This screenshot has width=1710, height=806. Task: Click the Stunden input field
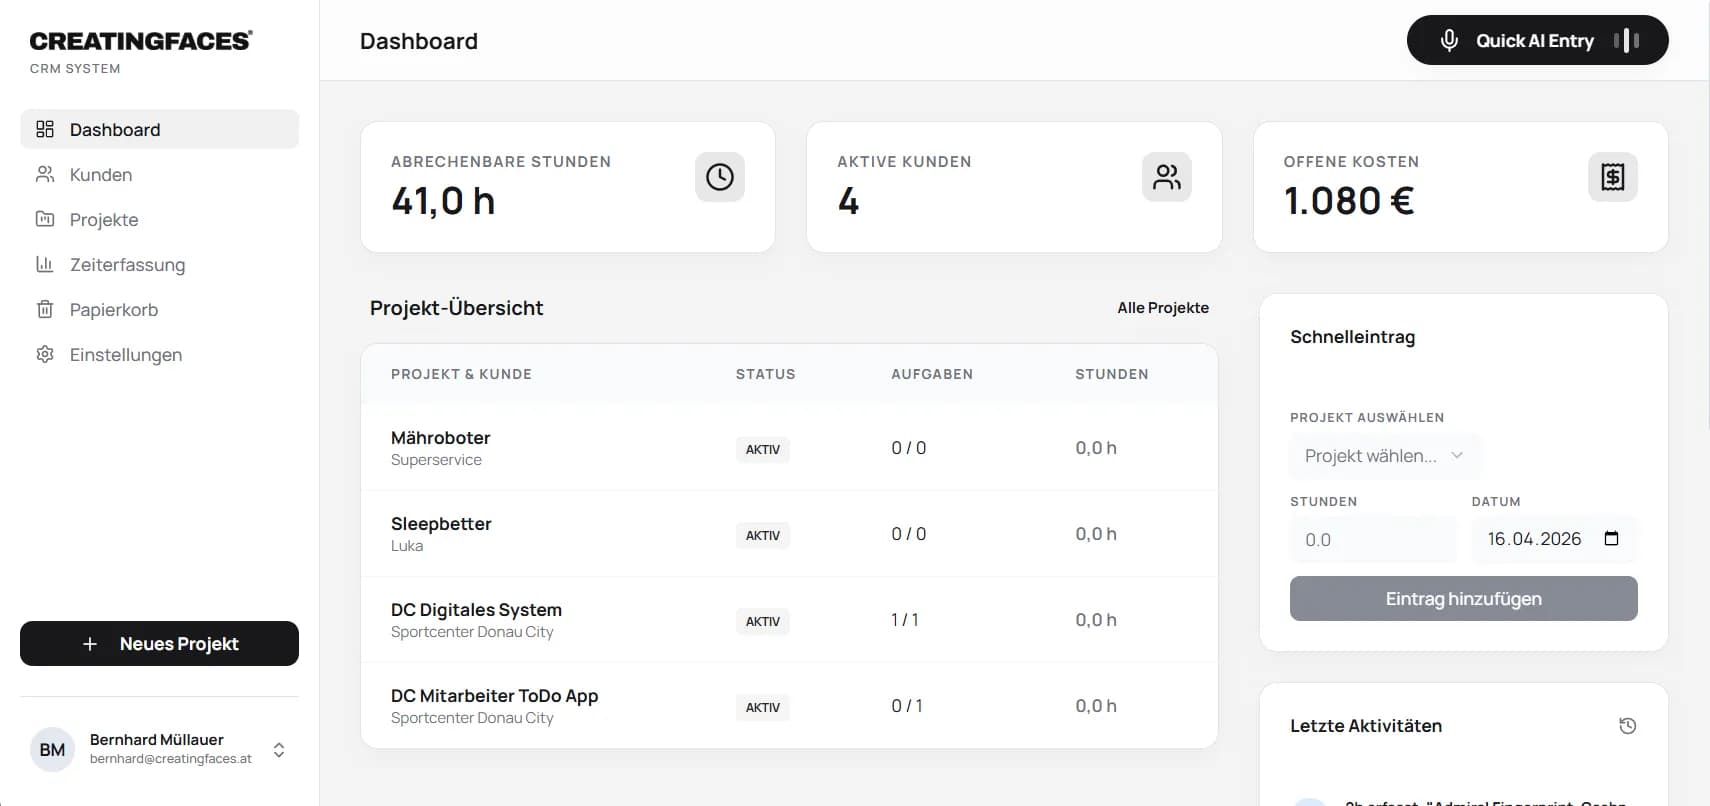pos(1373,539)
